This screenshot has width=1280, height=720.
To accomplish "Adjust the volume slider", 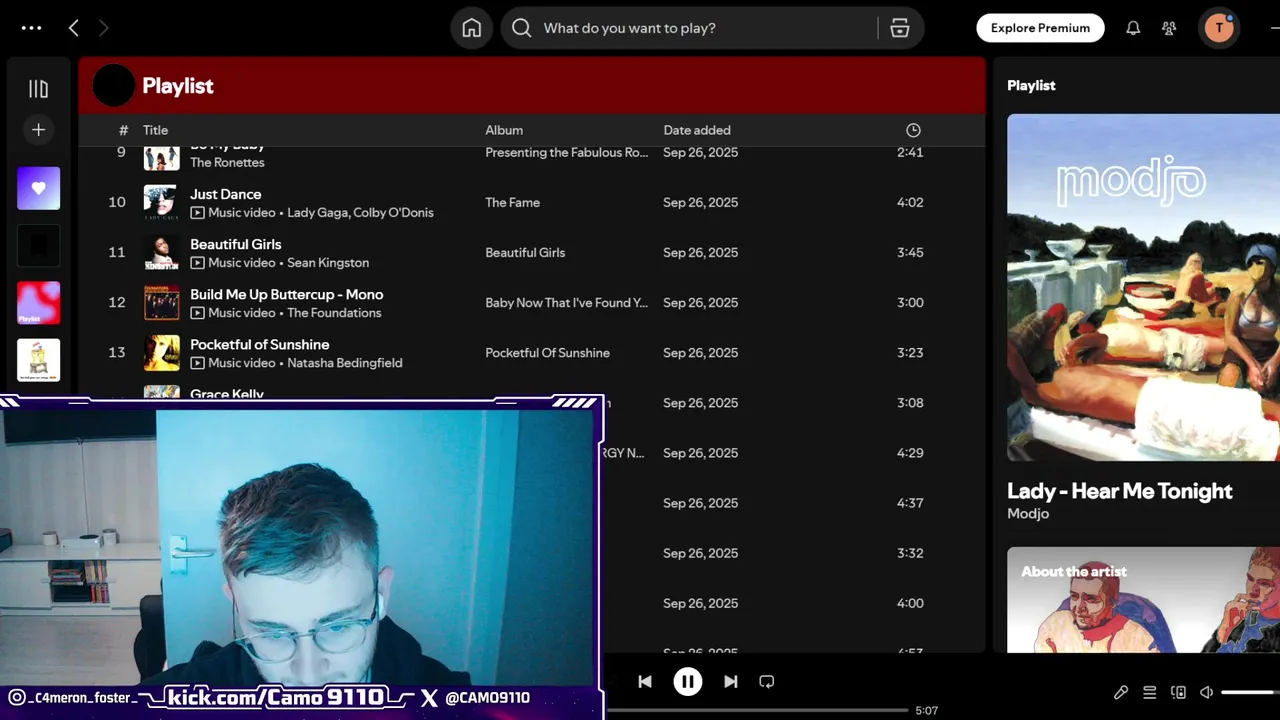I will (x=1248, y=692).
